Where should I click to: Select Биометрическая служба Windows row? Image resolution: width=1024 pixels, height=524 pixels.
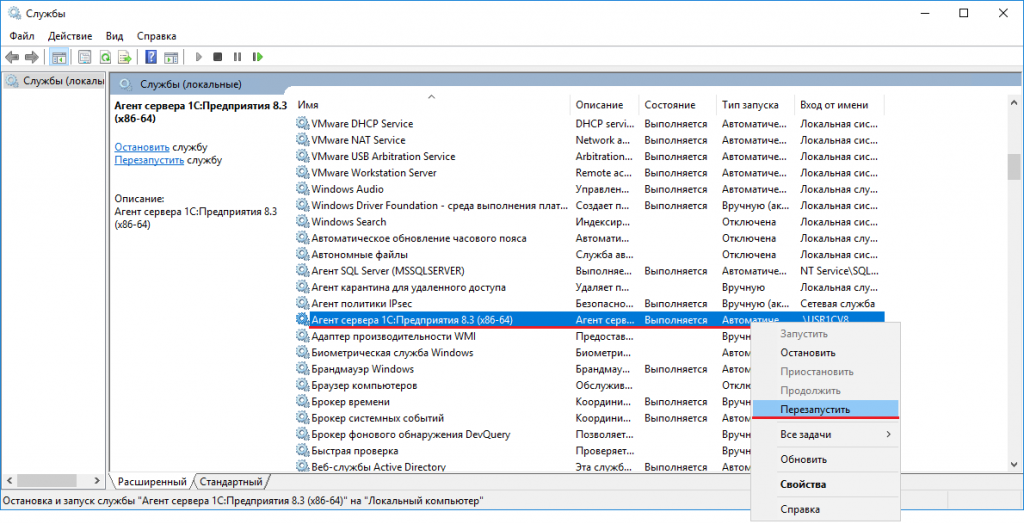523,353
